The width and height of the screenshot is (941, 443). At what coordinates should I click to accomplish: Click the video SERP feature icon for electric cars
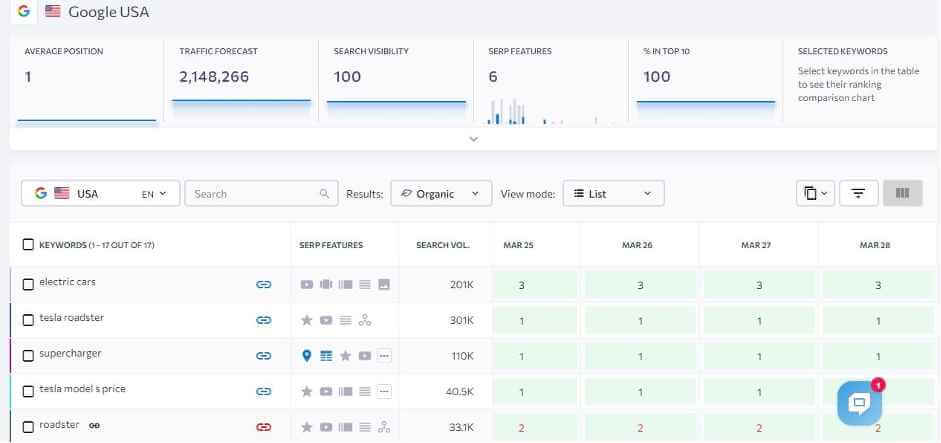307,285
